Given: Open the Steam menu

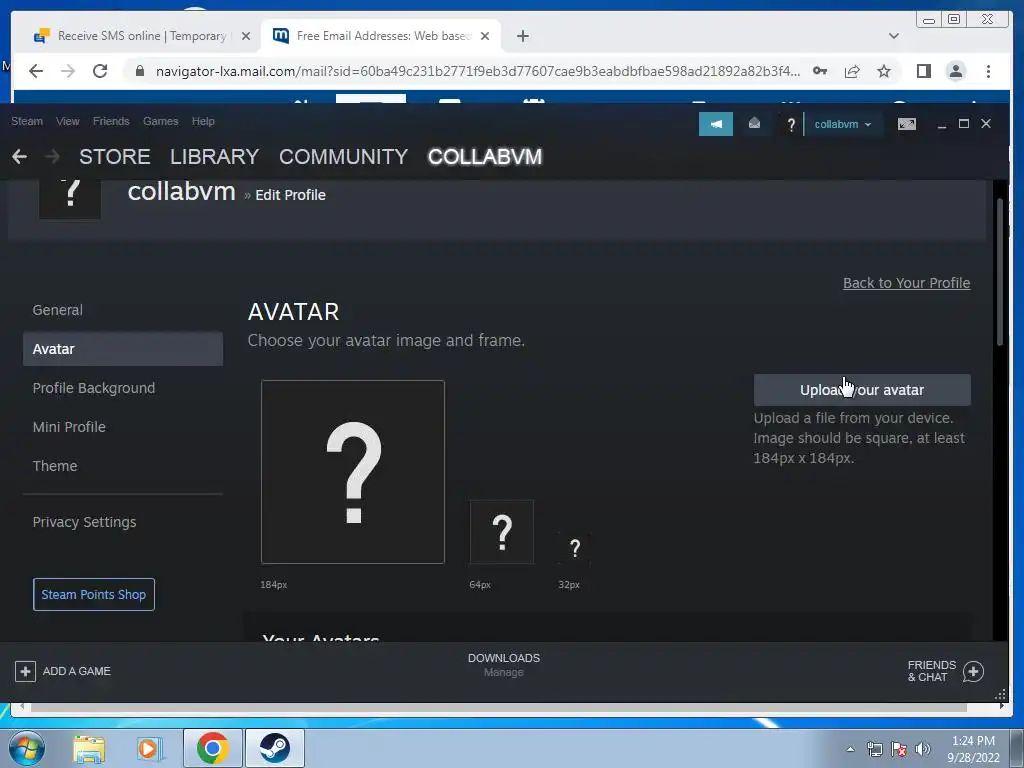Looking at the screenshot, I should coord(27,121).
